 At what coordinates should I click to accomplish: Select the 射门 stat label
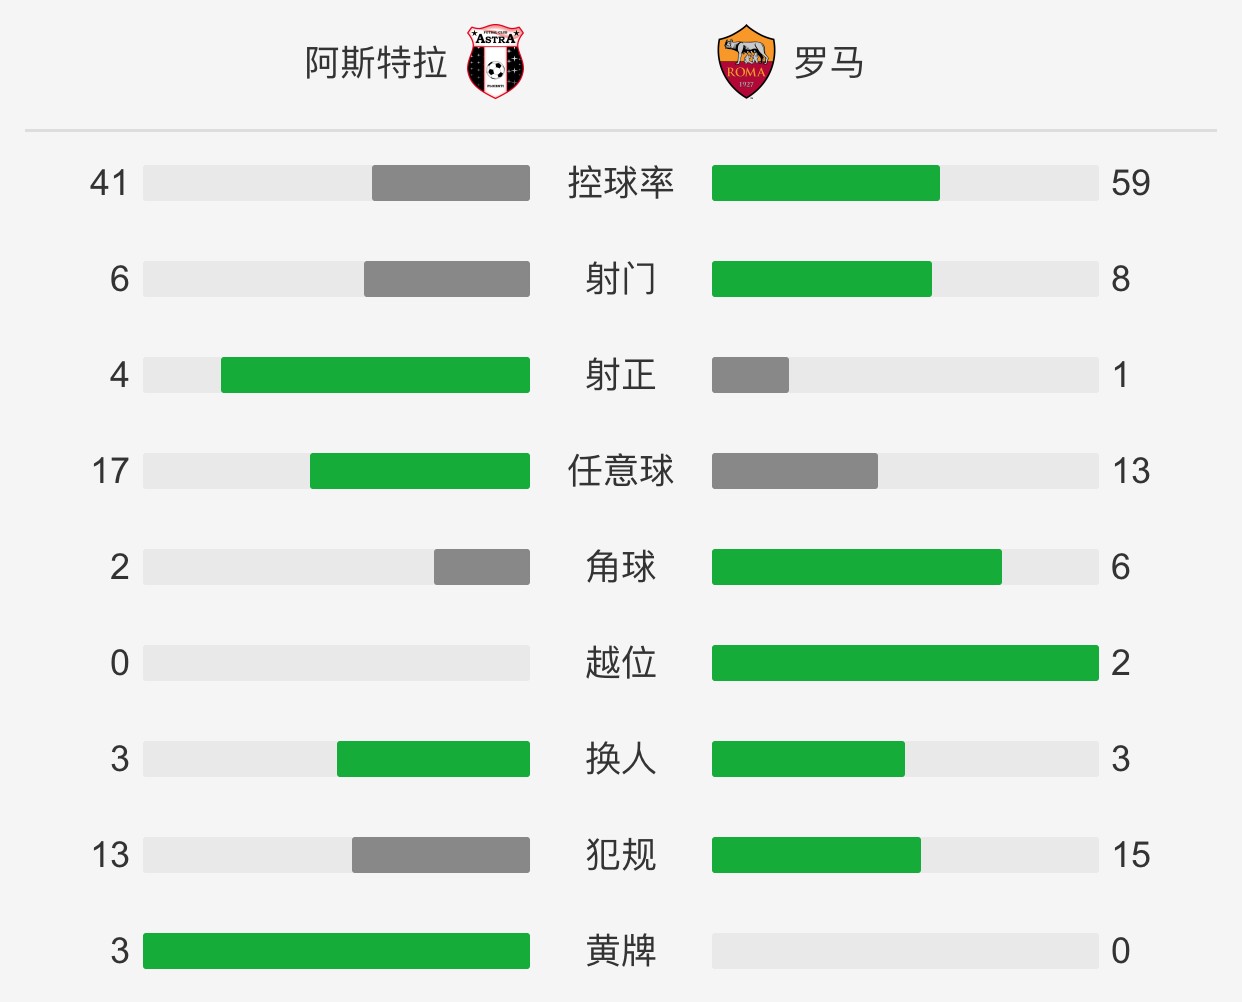coord(621,279)
